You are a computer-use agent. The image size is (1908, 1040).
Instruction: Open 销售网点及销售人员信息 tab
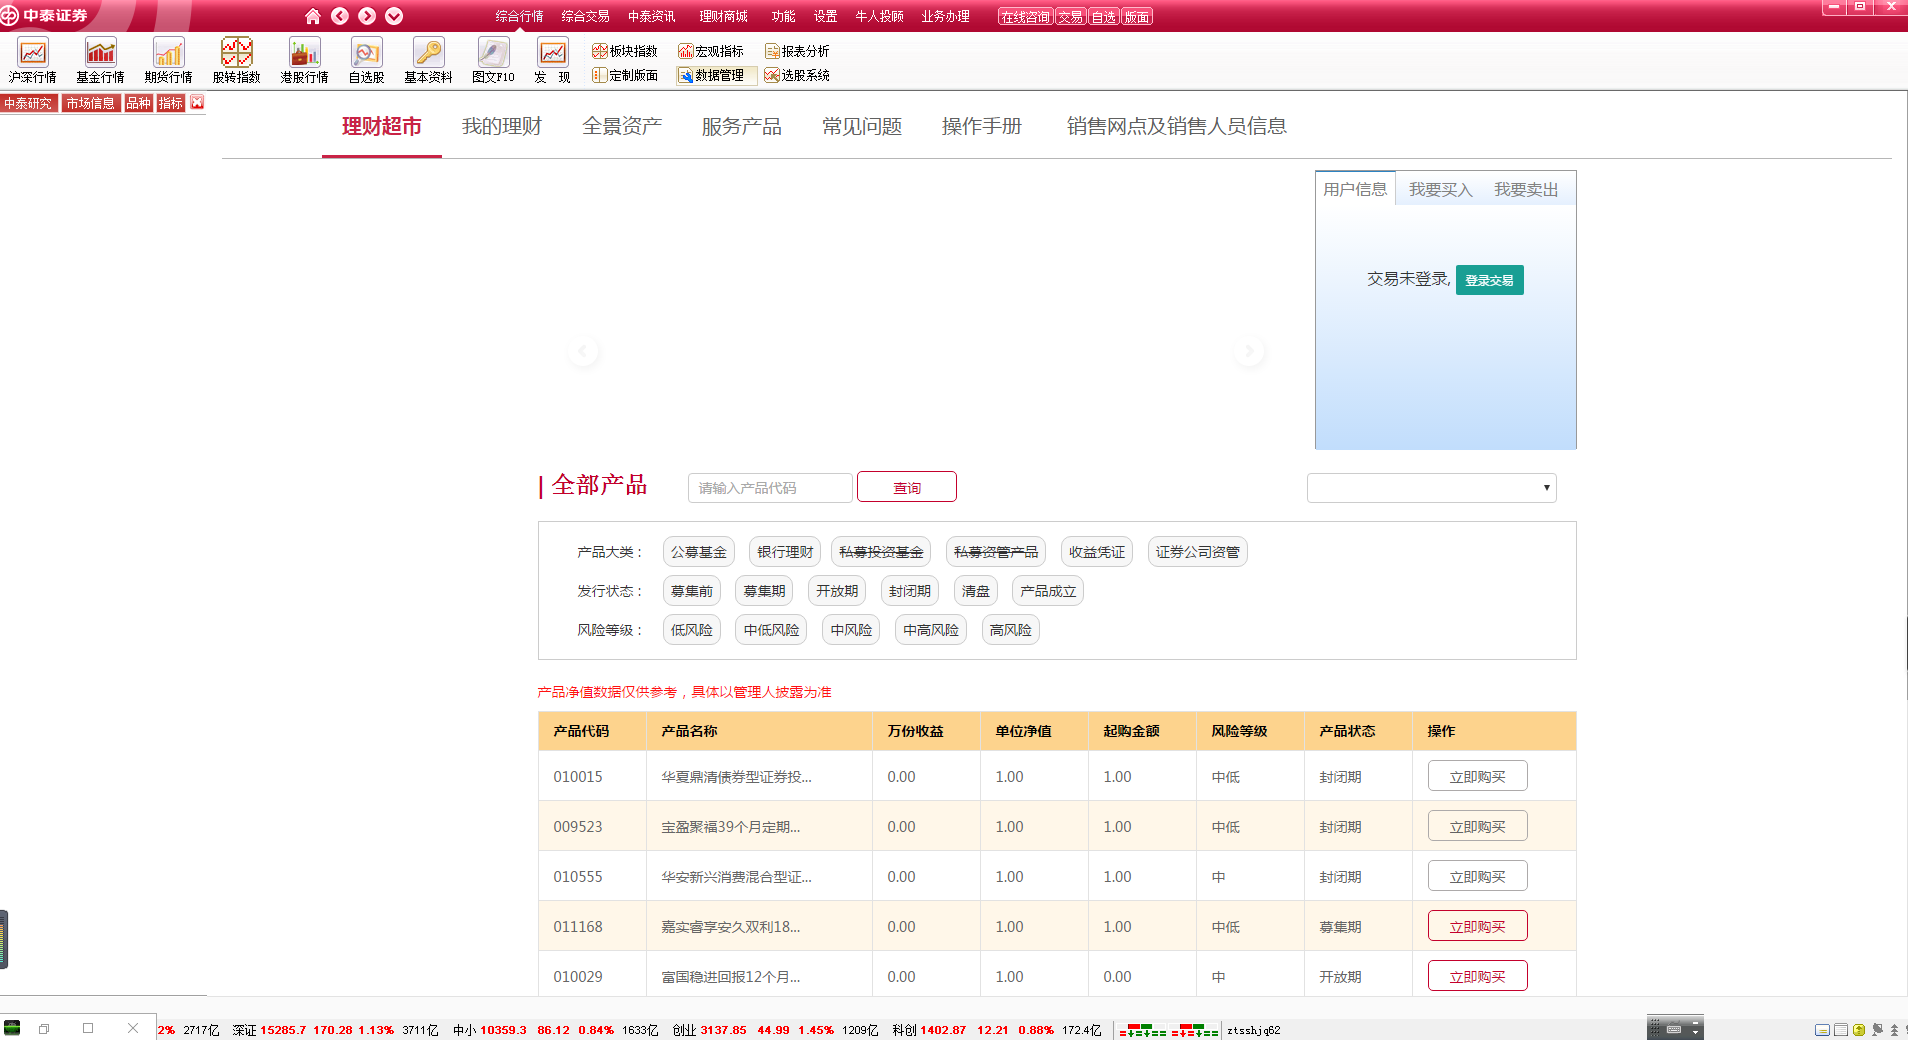coord(1176,126)
